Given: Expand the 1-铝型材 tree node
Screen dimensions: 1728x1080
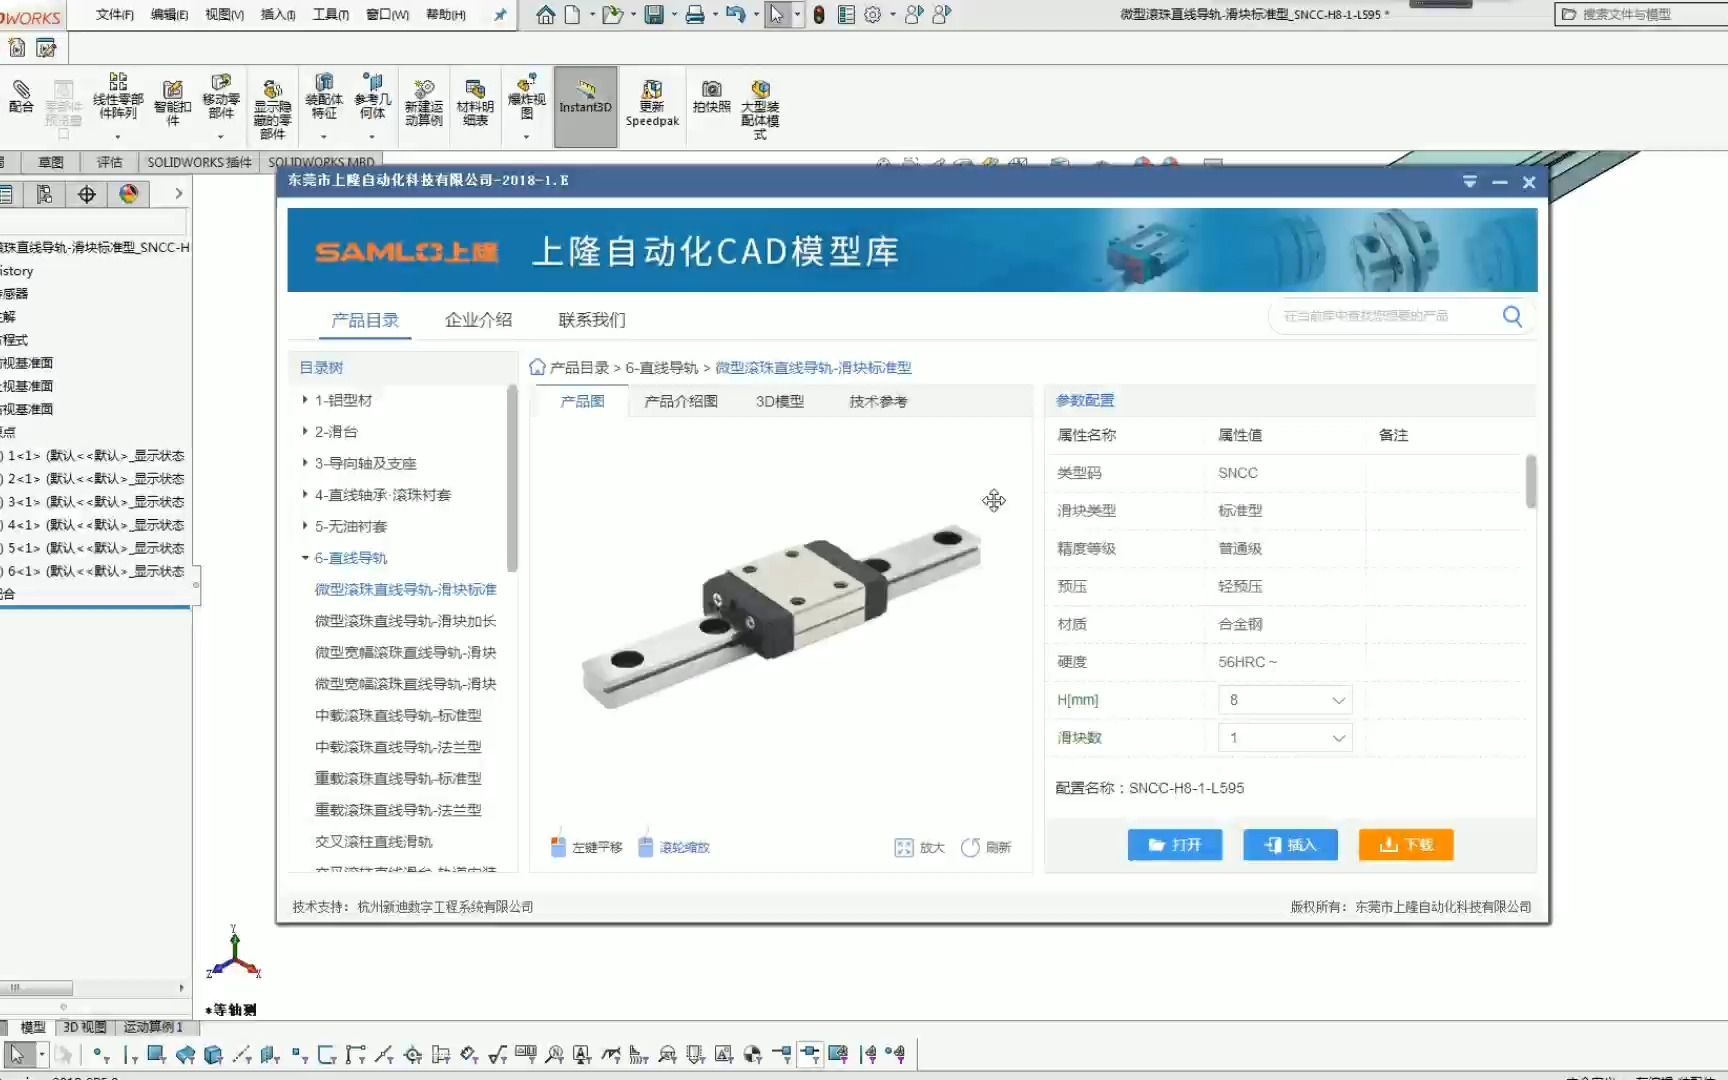Looking at the screenshot, I should [x=305, y=400].
